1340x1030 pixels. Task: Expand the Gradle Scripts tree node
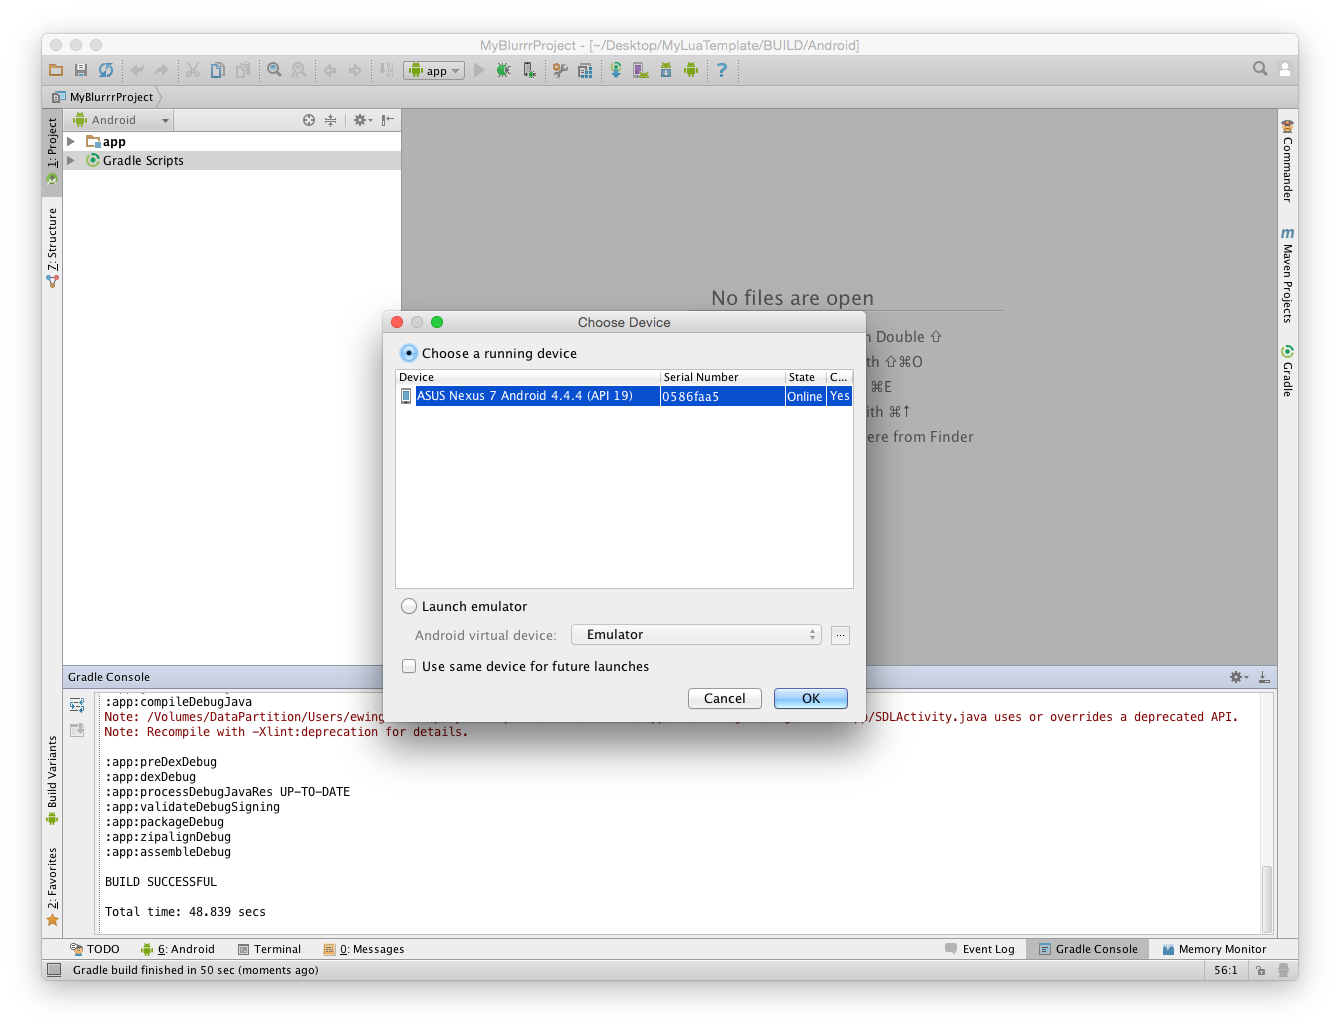71,160
